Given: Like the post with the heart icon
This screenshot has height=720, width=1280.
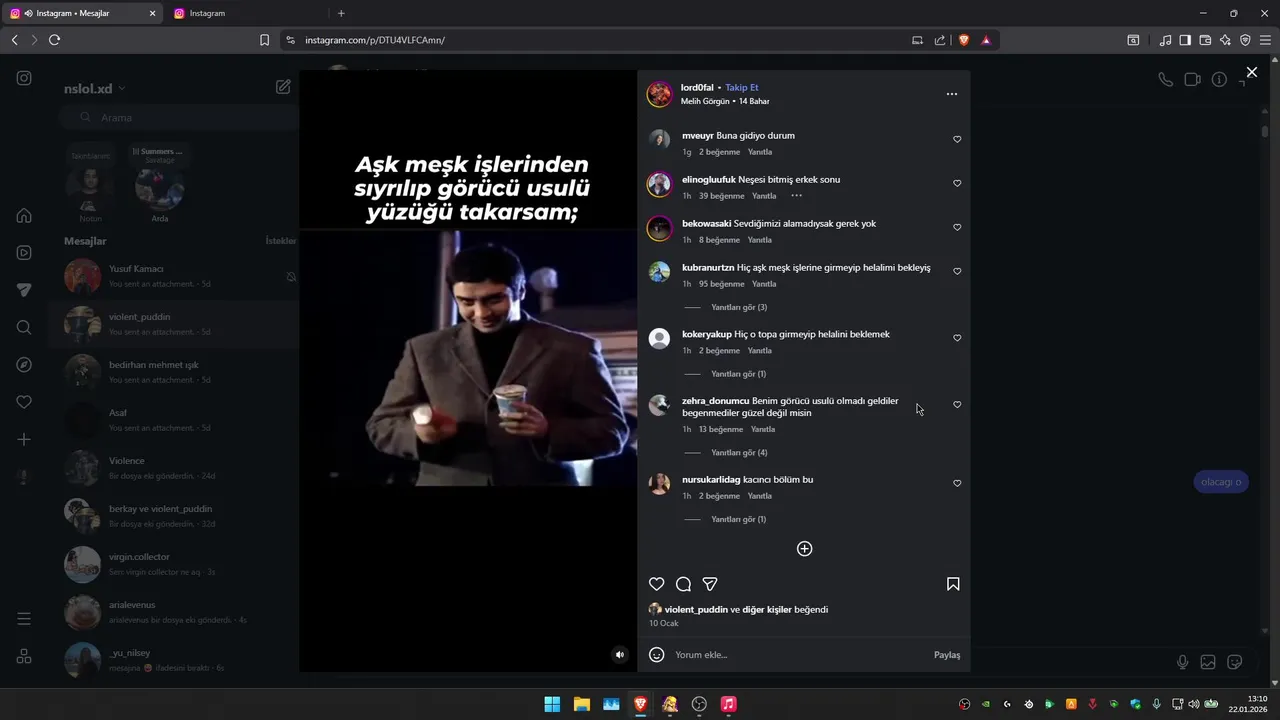Looking at the screenshot, I should 656,584.
